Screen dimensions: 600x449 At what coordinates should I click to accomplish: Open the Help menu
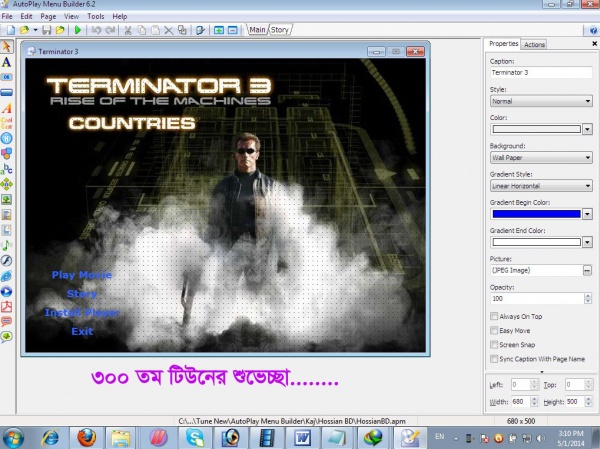120,16
